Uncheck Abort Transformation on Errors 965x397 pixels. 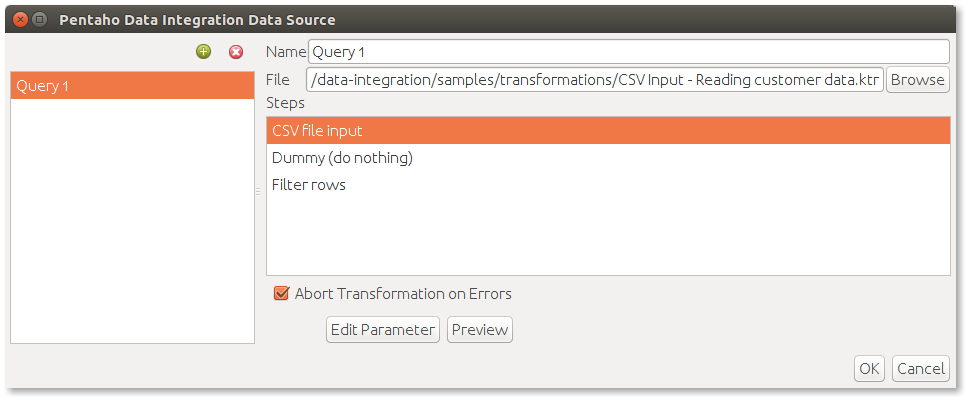281,294
